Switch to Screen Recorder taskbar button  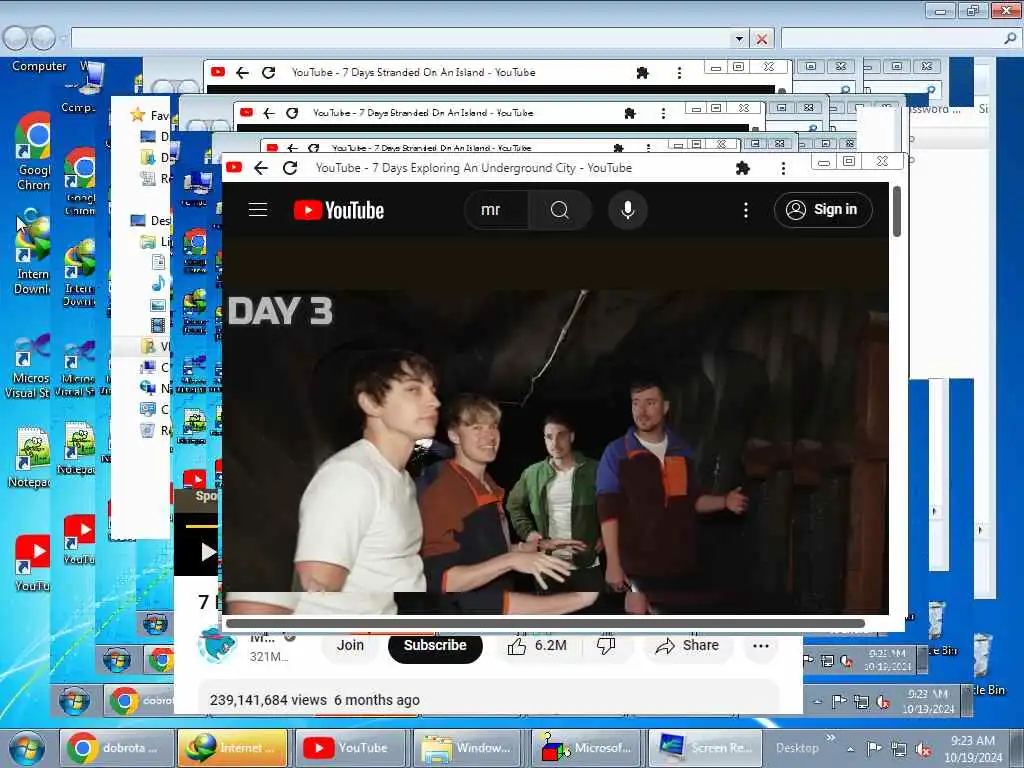tap(705, 748)
